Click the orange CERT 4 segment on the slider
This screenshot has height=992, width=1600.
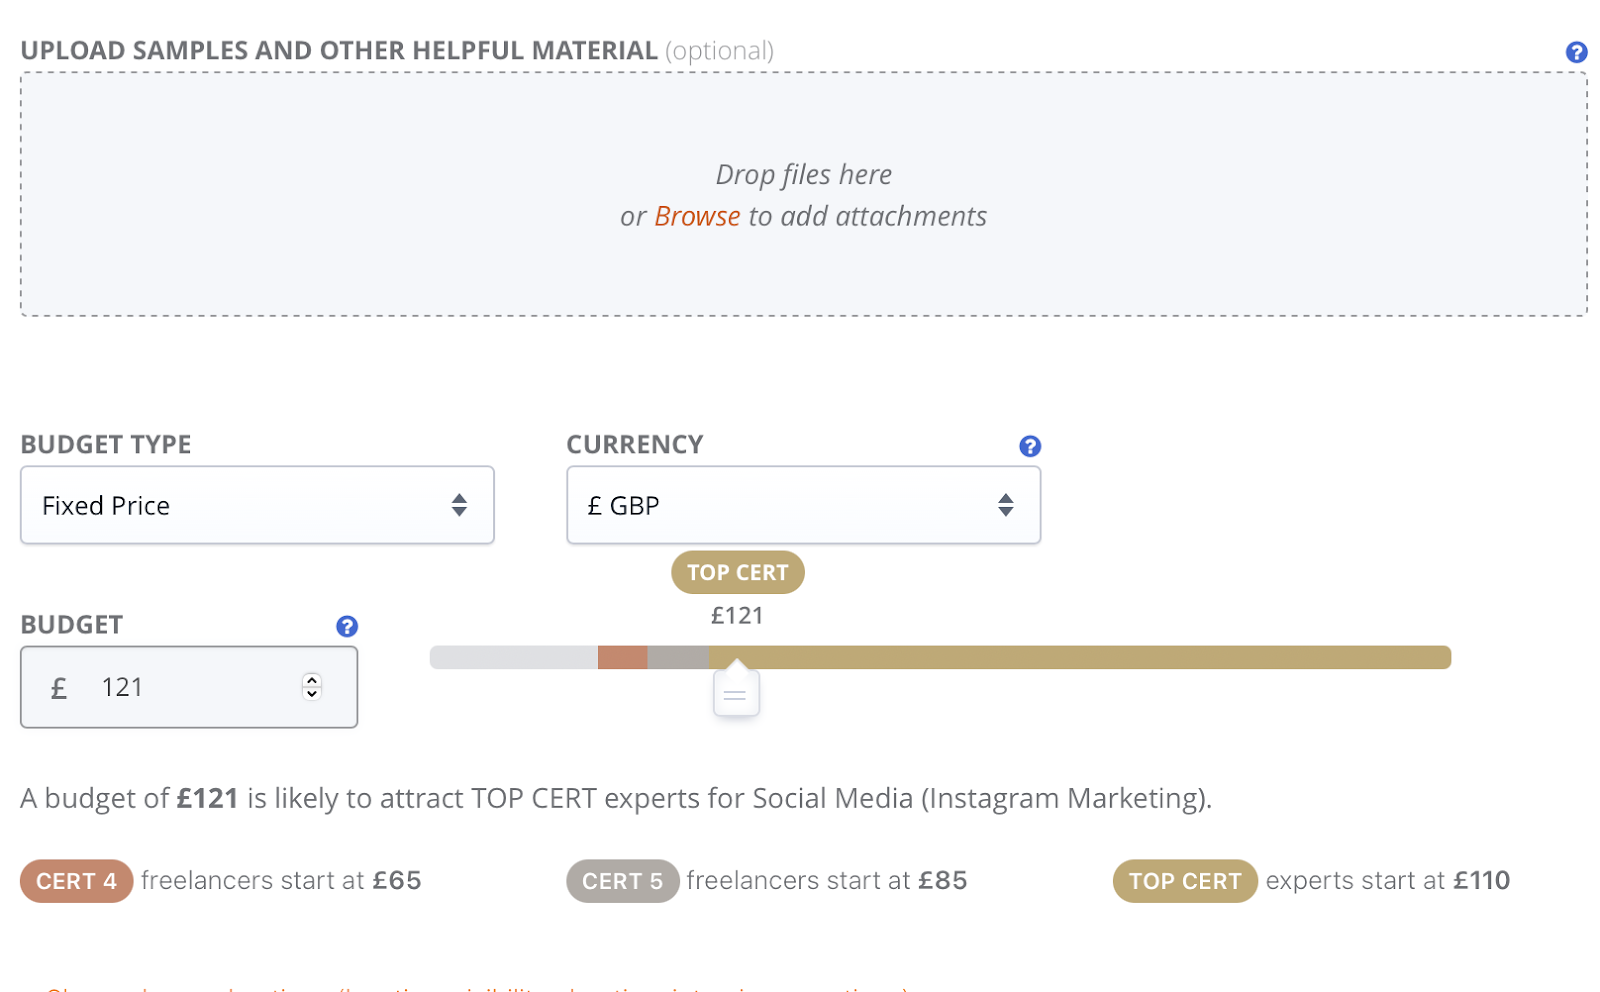point(622,657)
